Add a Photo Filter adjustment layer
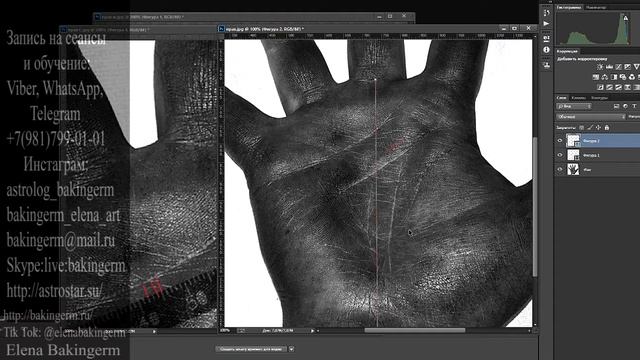The height and width of the screenshot is (360, 640). [x=623, y=77]
